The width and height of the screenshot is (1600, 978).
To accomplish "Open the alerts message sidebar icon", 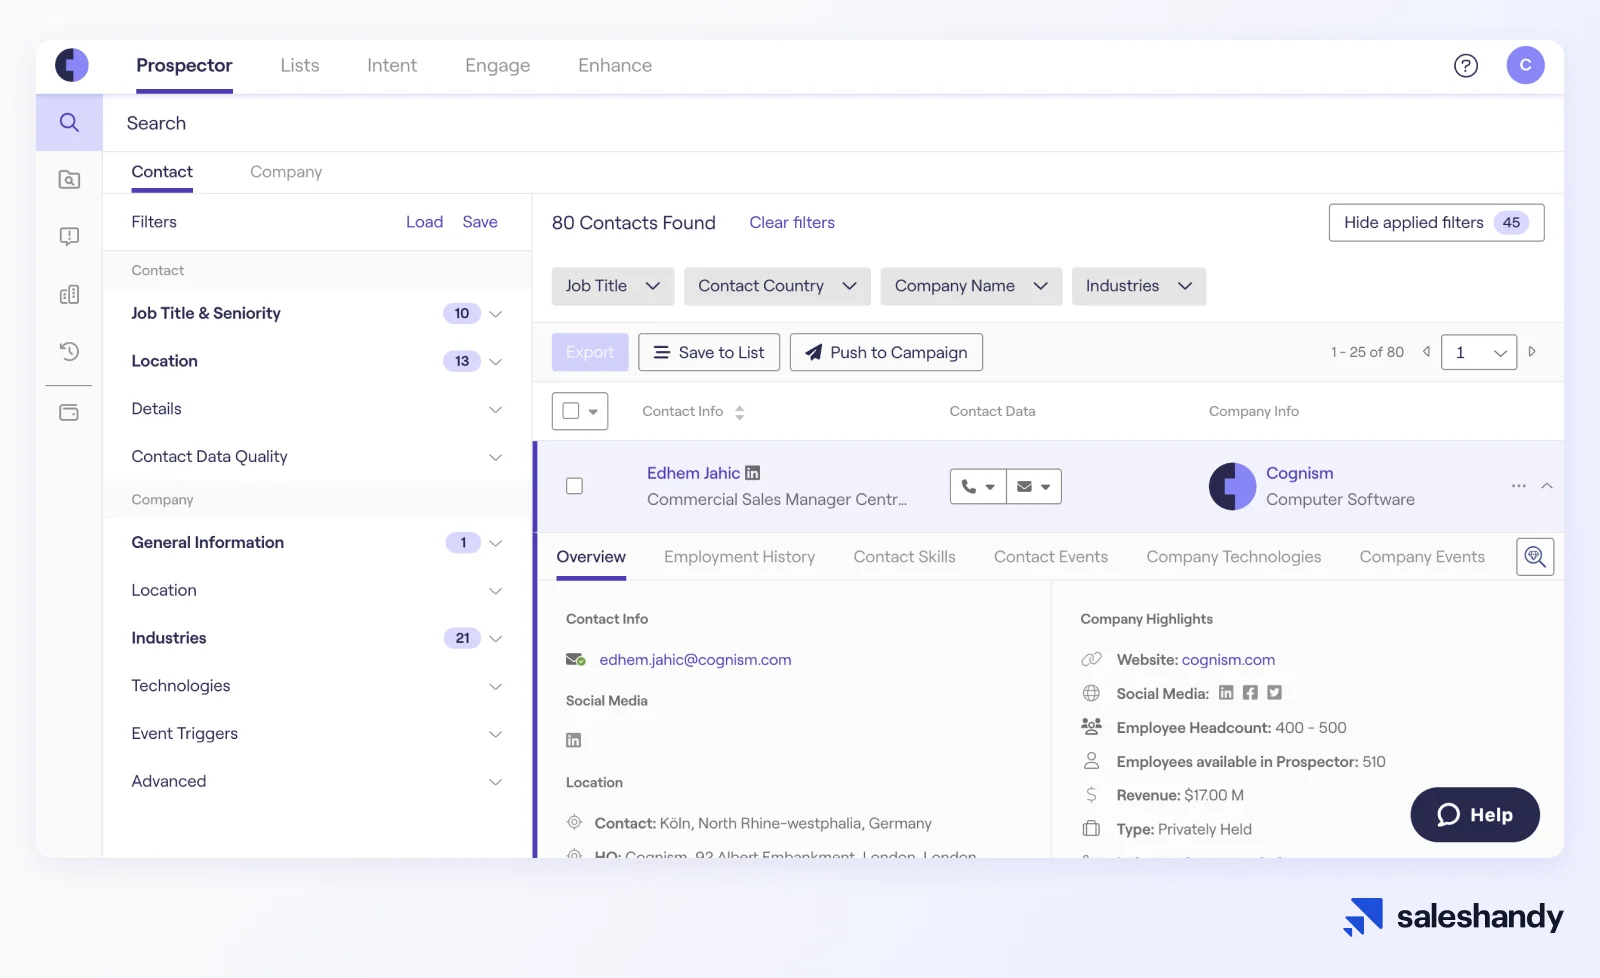I will click(x=69, y=237).
